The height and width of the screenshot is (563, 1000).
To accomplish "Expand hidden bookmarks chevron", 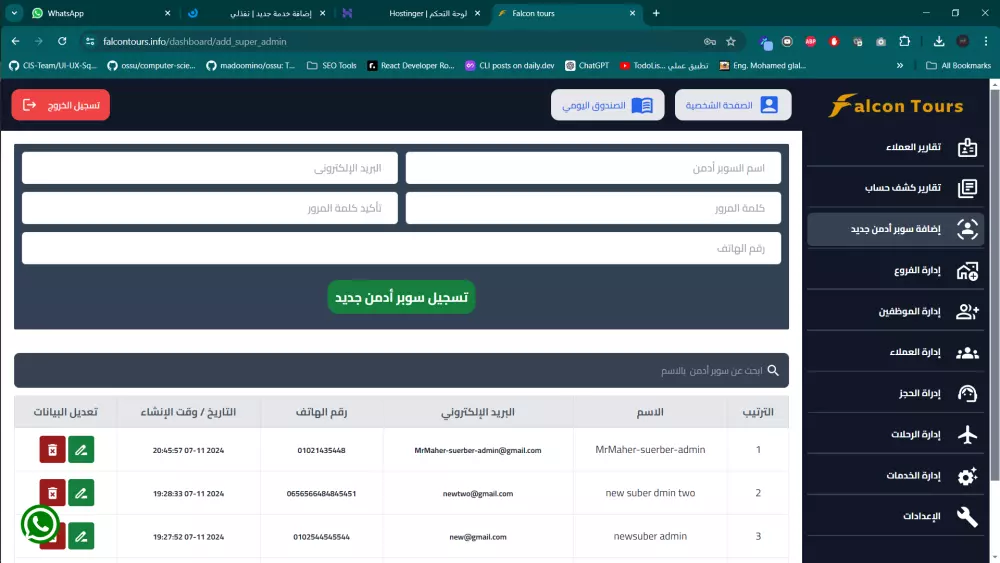I will (900, 65).
